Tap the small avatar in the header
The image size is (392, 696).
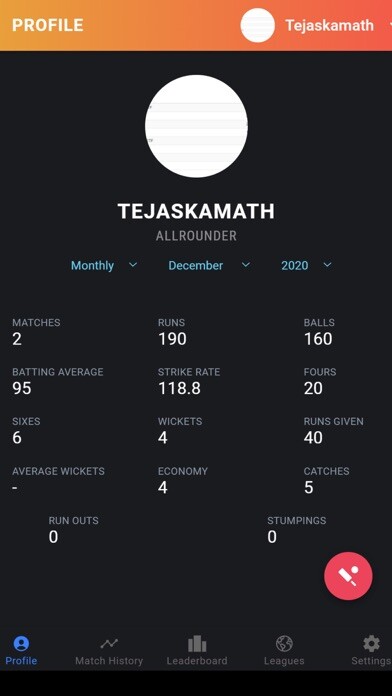click(257, 25)
